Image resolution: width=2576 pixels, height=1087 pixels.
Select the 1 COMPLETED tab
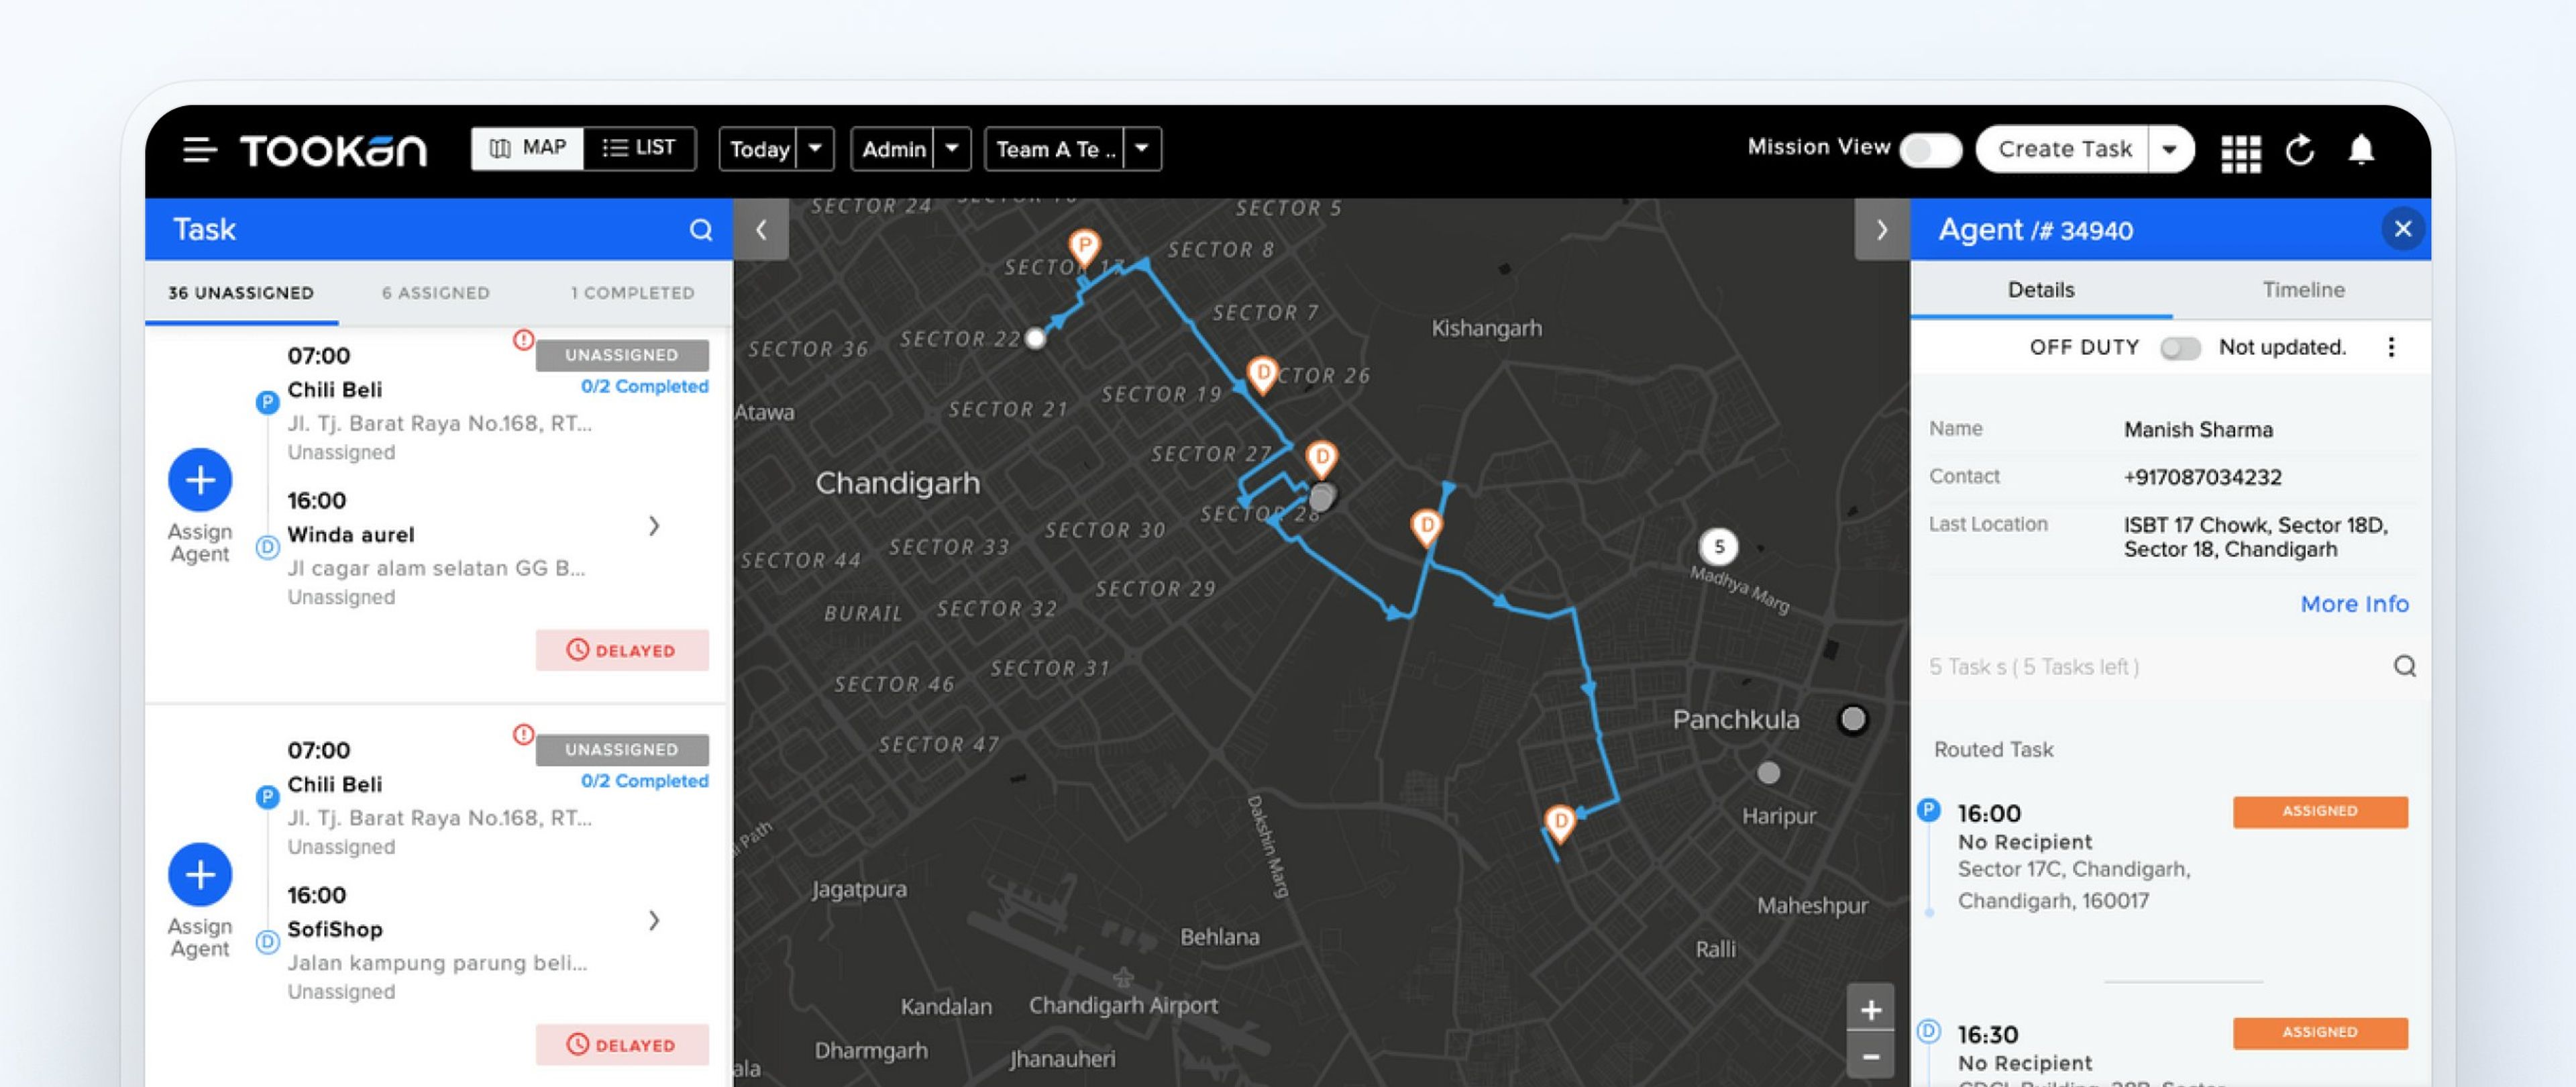click(x=632, y=293)
